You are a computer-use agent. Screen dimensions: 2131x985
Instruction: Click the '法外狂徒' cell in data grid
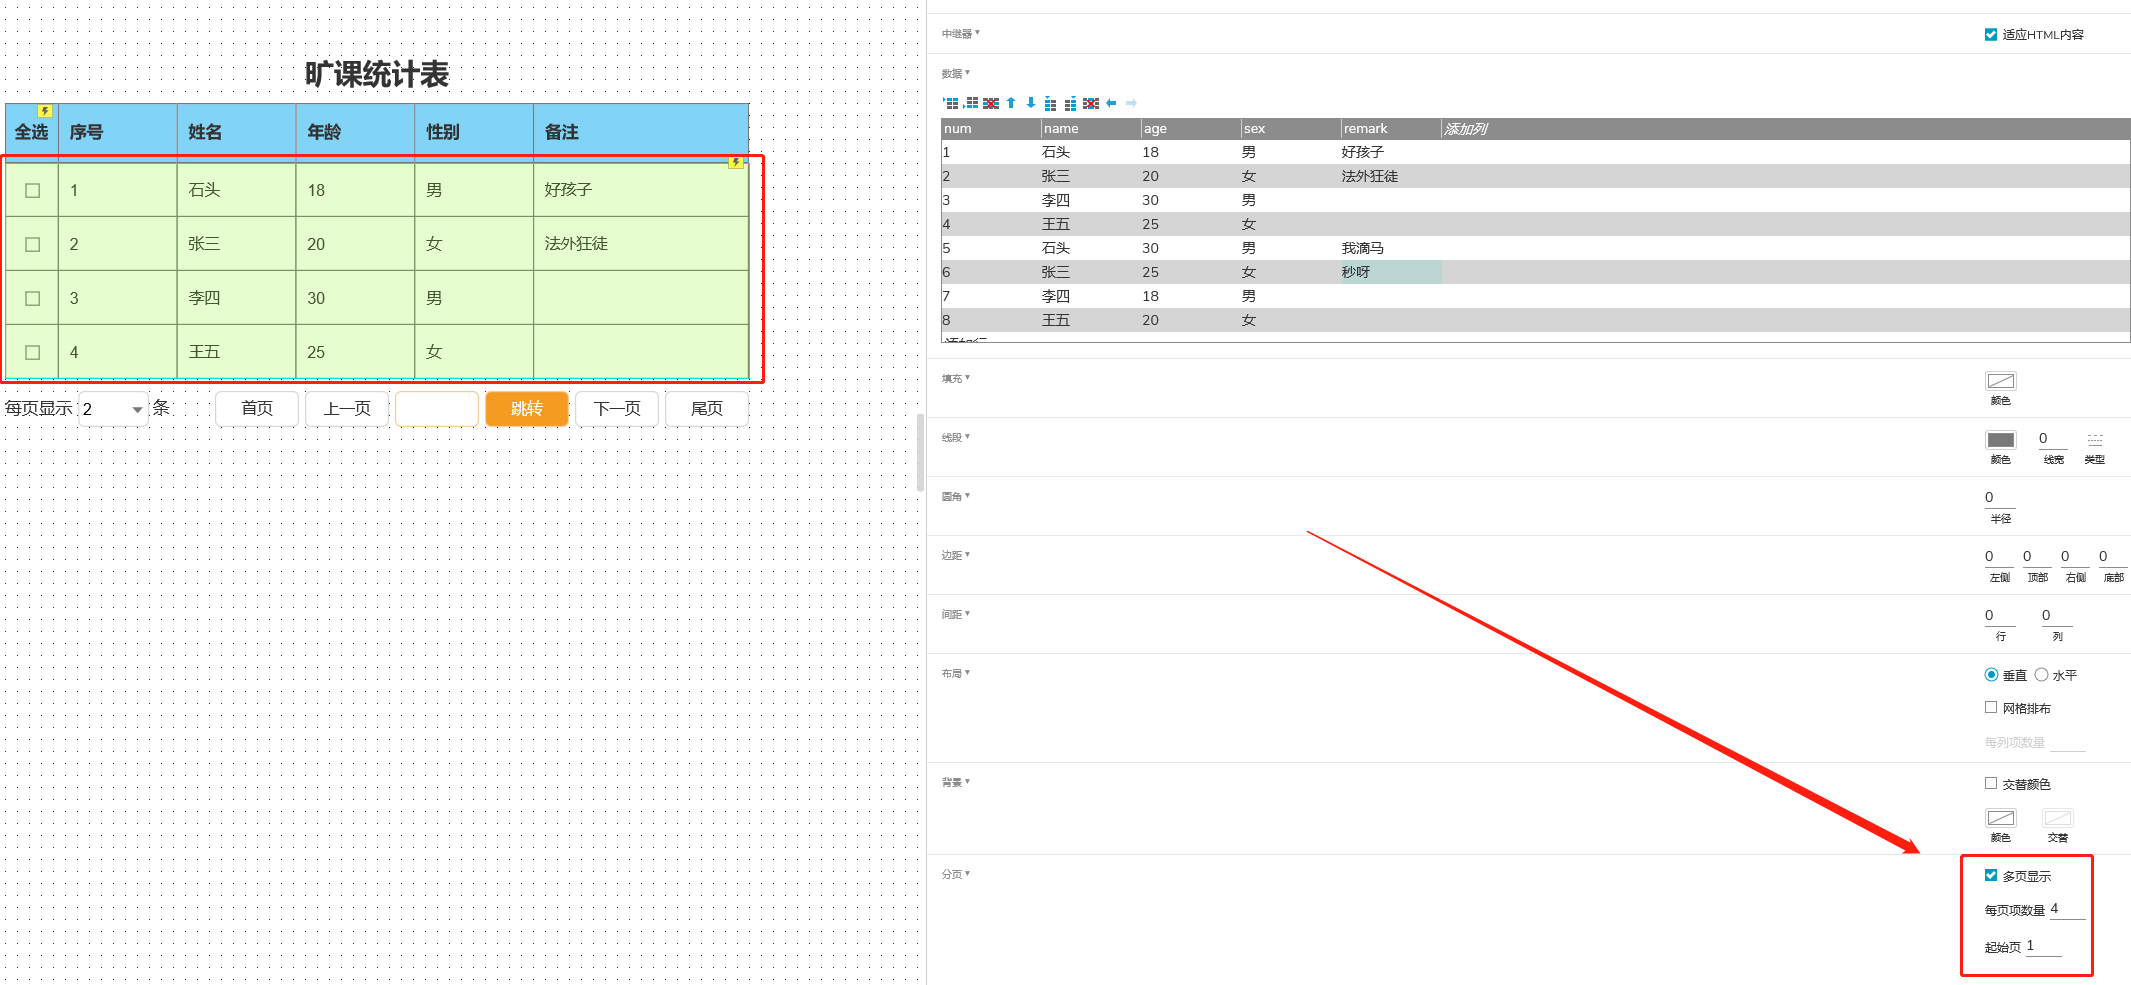click(x=1390, y=176)
